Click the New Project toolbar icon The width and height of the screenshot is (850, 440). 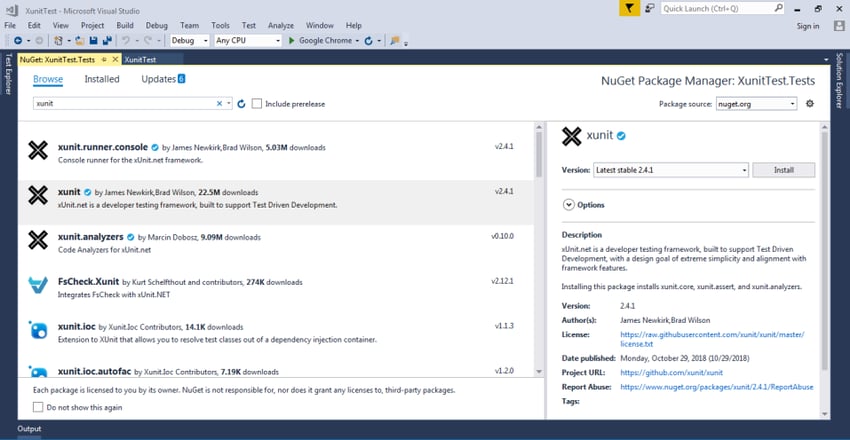[59, 41]
